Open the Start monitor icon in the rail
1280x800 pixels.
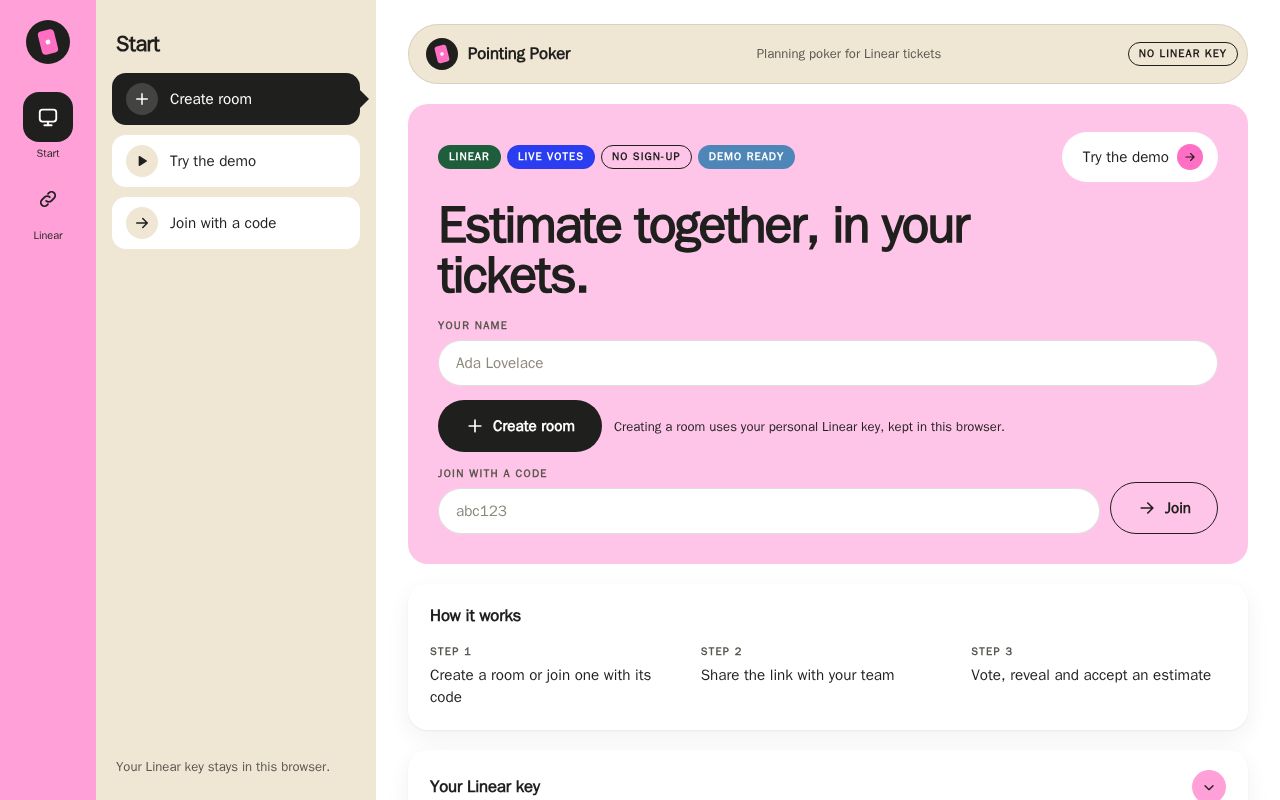click(48, 117)
